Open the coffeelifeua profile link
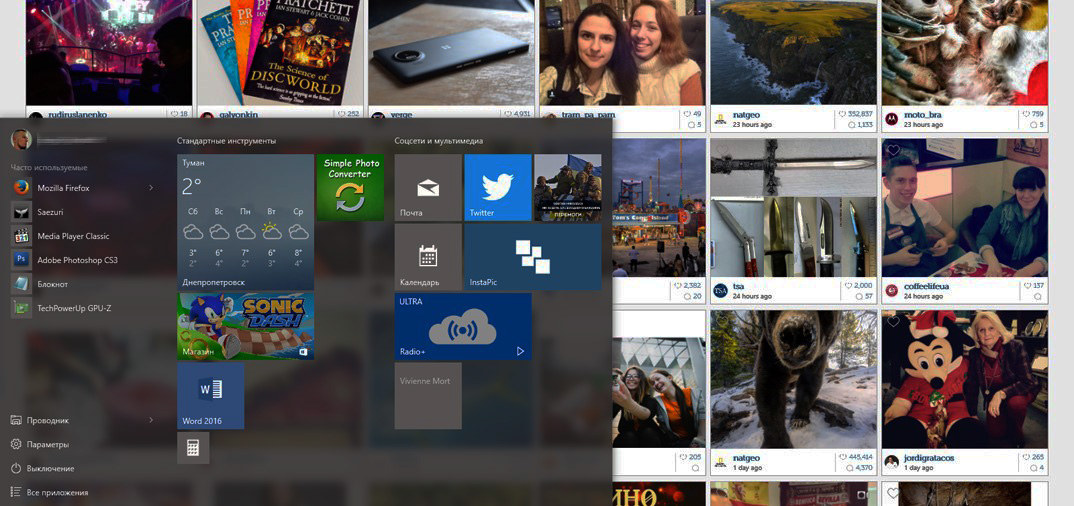The height and width of the screenshot is (506, 1074). point(926,286)
